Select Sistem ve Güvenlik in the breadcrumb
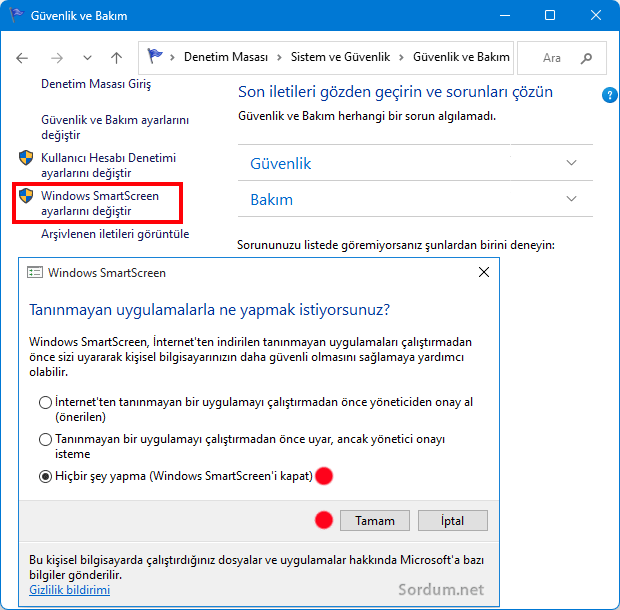Image resolution: width=620 pixels, height=610 pixels. pos(340,57)
